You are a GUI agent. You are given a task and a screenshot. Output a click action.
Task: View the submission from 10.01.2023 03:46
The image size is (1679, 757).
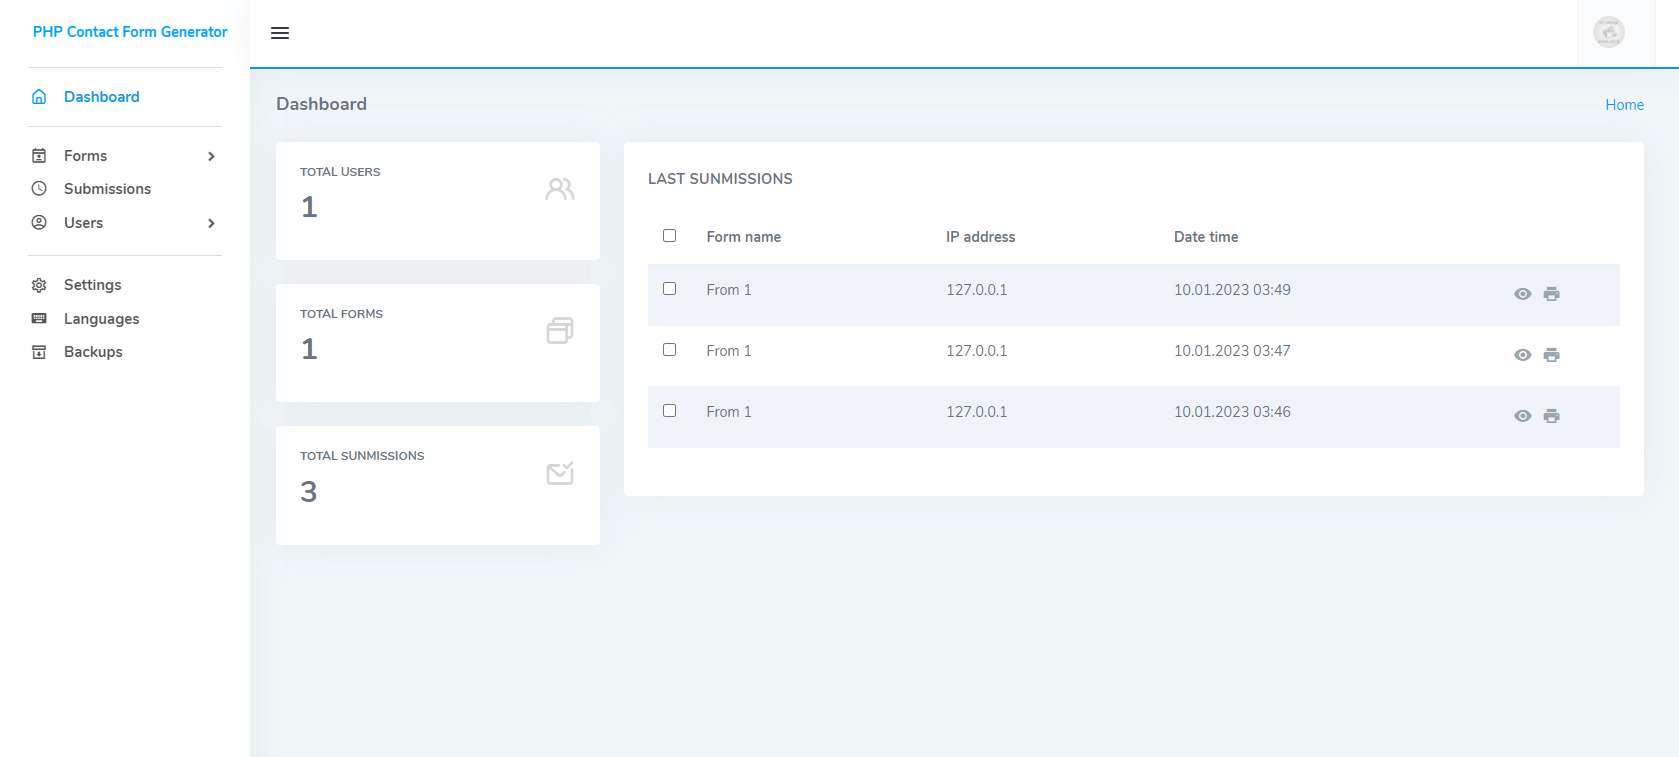click(x=1522, y=416)
